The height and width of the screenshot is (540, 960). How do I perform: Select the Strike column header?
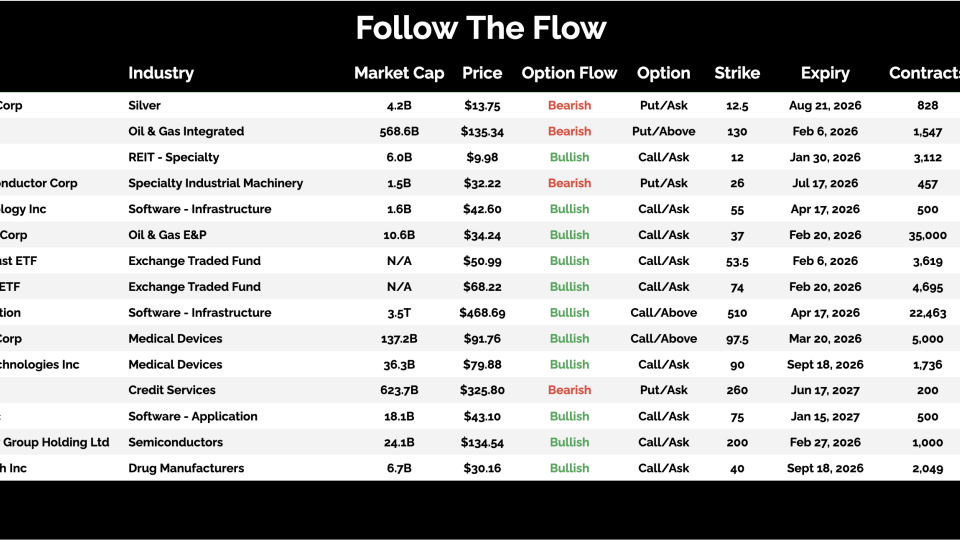tap(737, 73)
